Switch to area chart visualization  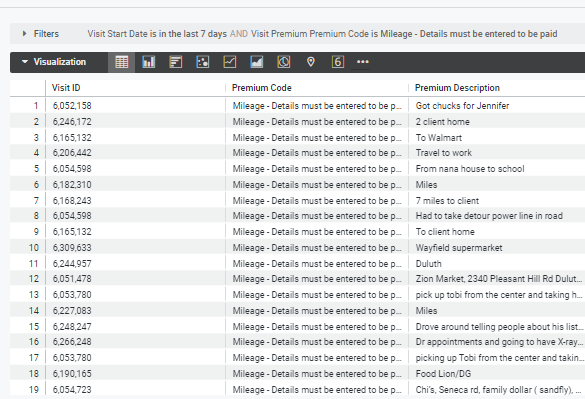(x=257, y=62)
